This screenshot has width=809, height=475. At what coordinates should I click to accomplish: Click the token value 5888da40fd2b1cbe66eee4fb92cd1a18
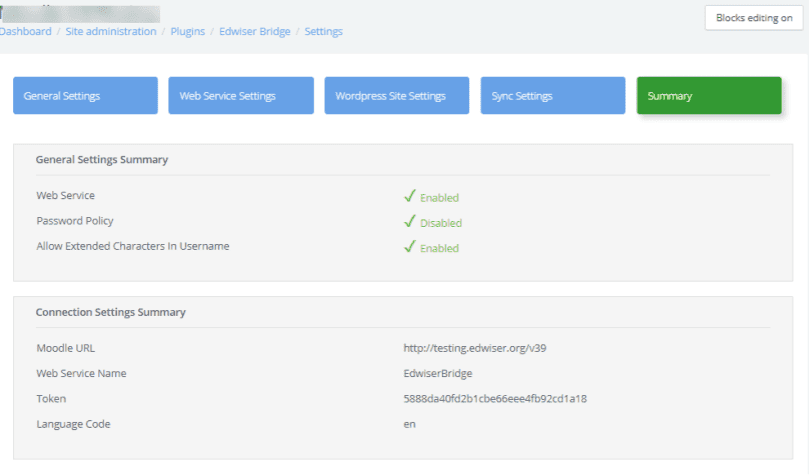click(495, 399)
